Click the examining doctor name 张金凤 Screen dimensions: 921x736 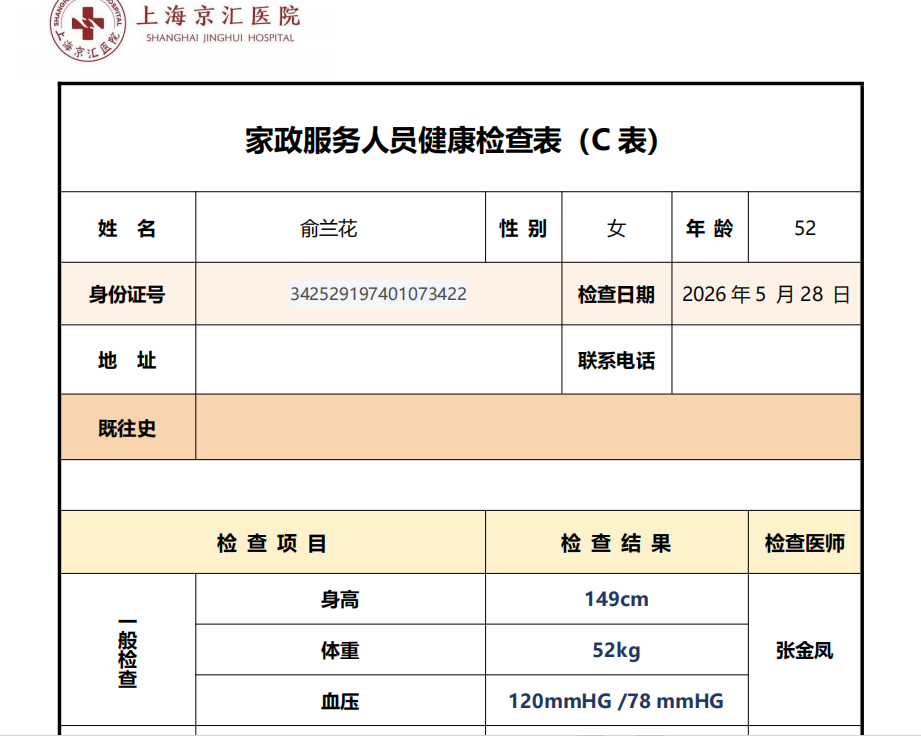click(805, 650)
